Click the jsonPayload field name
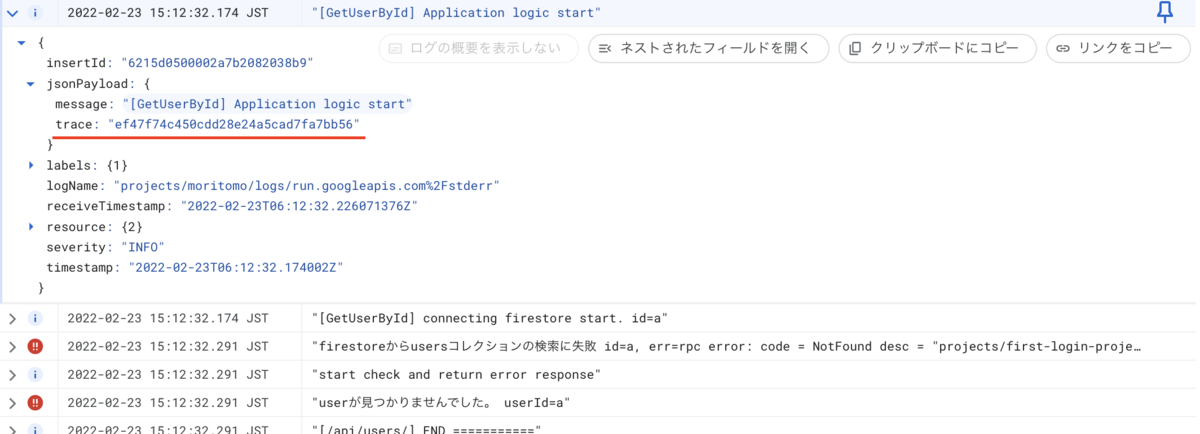Screen dimensions: 1200x434 pyautogui.click(x=86, y=84)
